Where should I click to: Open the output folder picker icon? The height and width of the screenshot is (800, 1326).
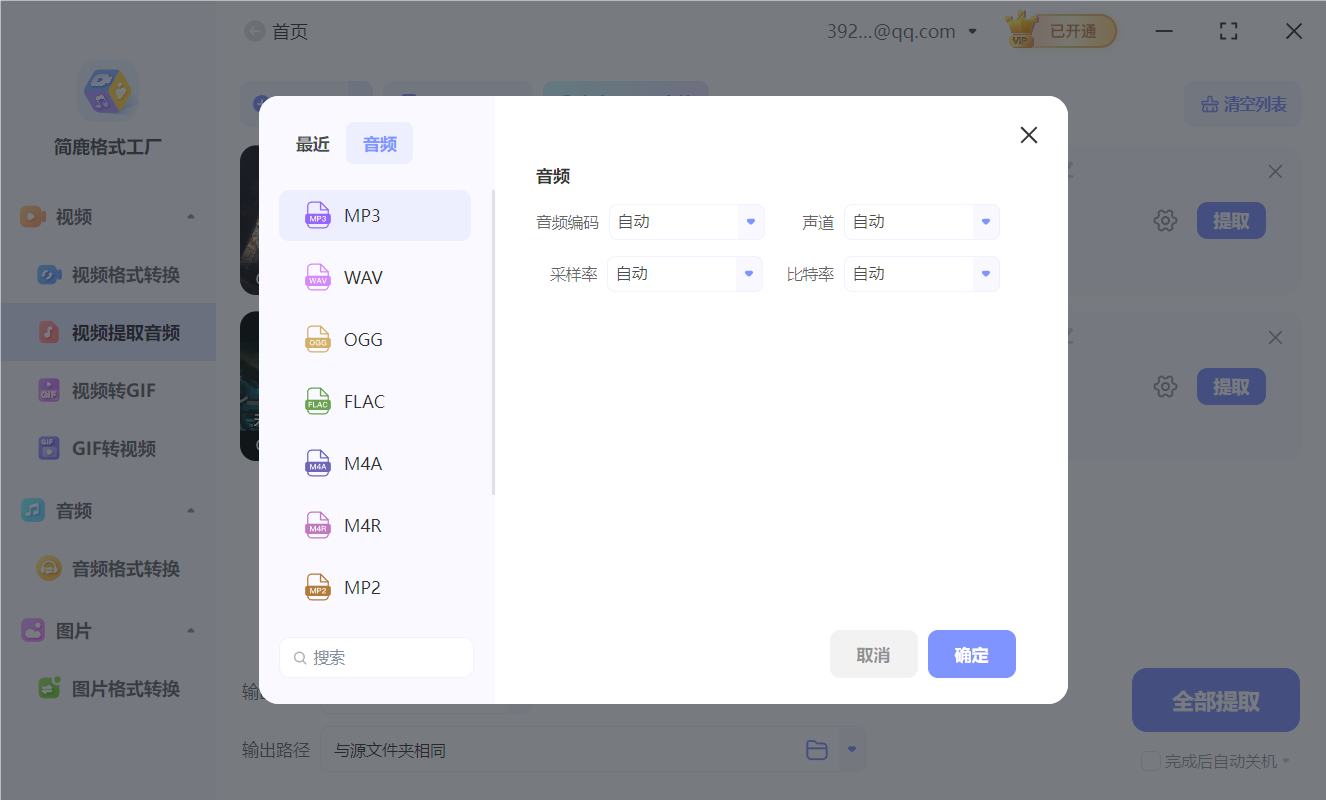(x=817, y=749)
